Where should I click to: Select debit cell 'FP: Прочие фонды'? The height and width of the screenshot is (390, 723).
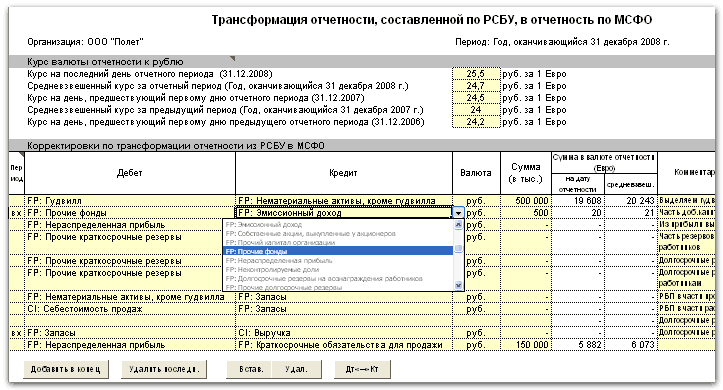coord(130,213)
